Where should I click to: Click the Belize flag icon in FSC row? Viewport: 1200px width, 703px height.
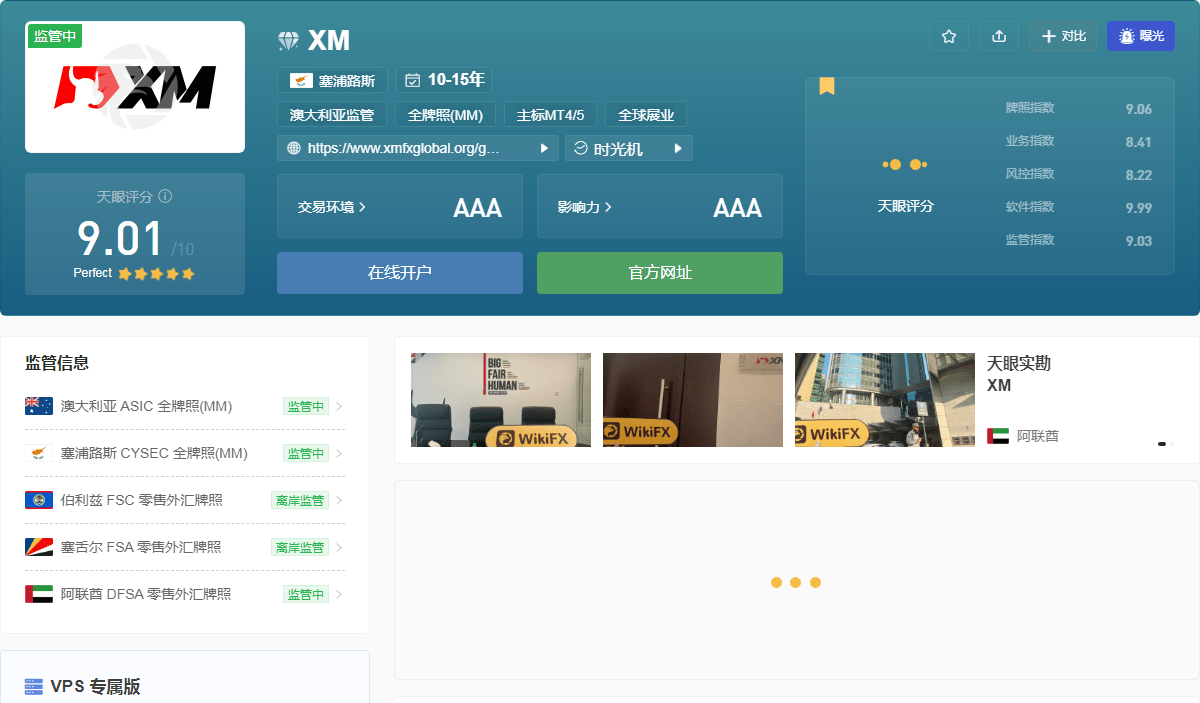39,500
